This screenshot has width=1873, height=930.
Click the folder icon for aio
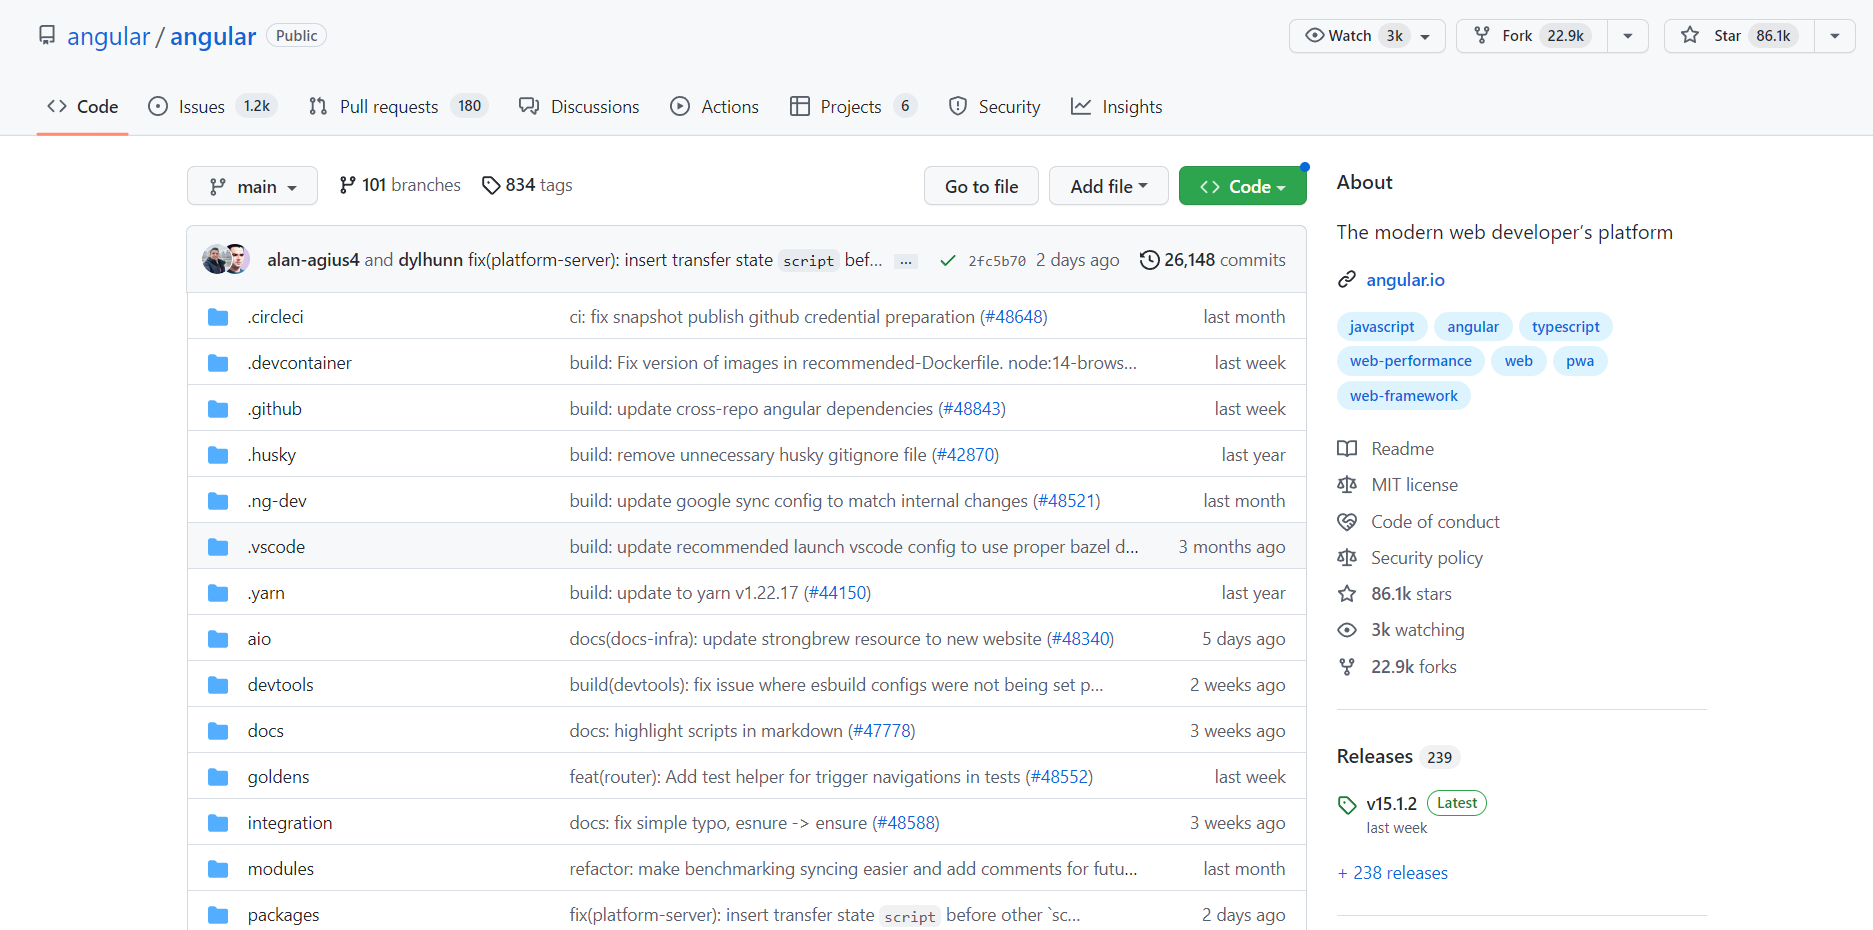pos(218,639)
